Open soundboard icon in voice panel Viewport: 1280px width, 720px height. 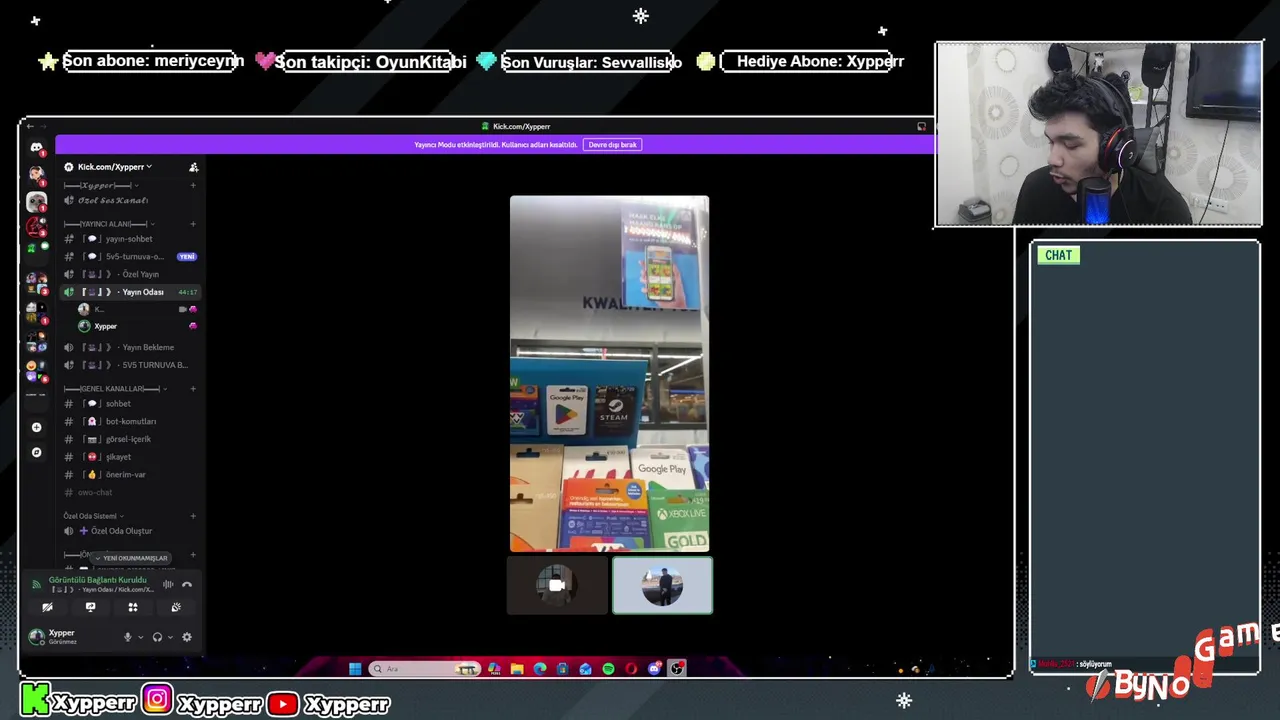[x=176, y=607]
